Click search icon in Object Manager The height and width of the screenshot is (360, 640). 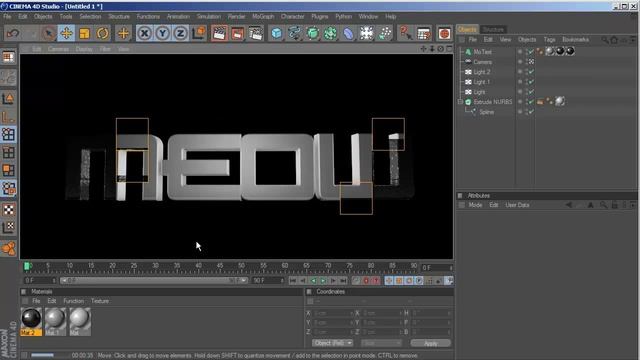tap(605, 40)
